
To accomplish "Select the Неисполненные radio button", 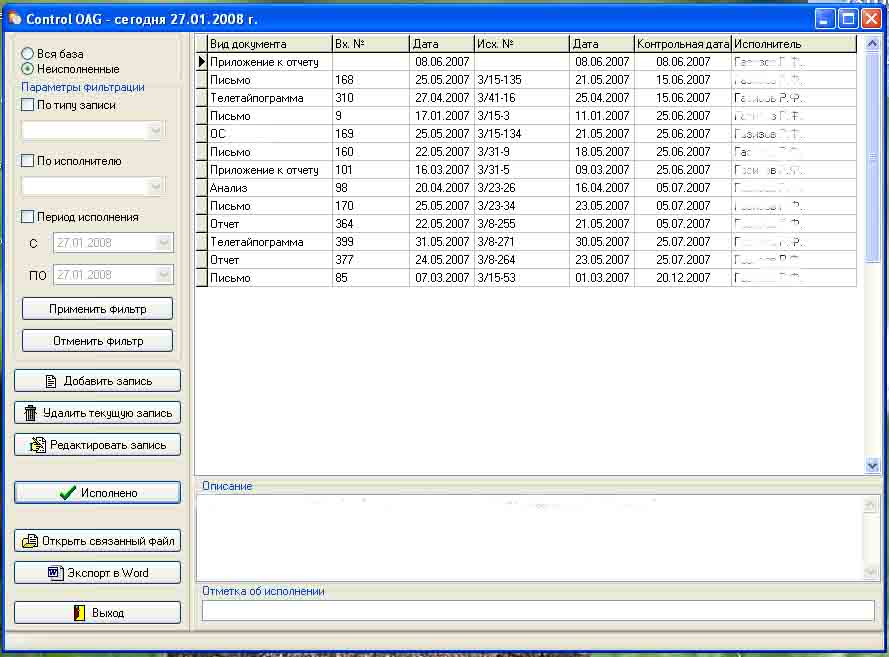I will pos(28,69).
